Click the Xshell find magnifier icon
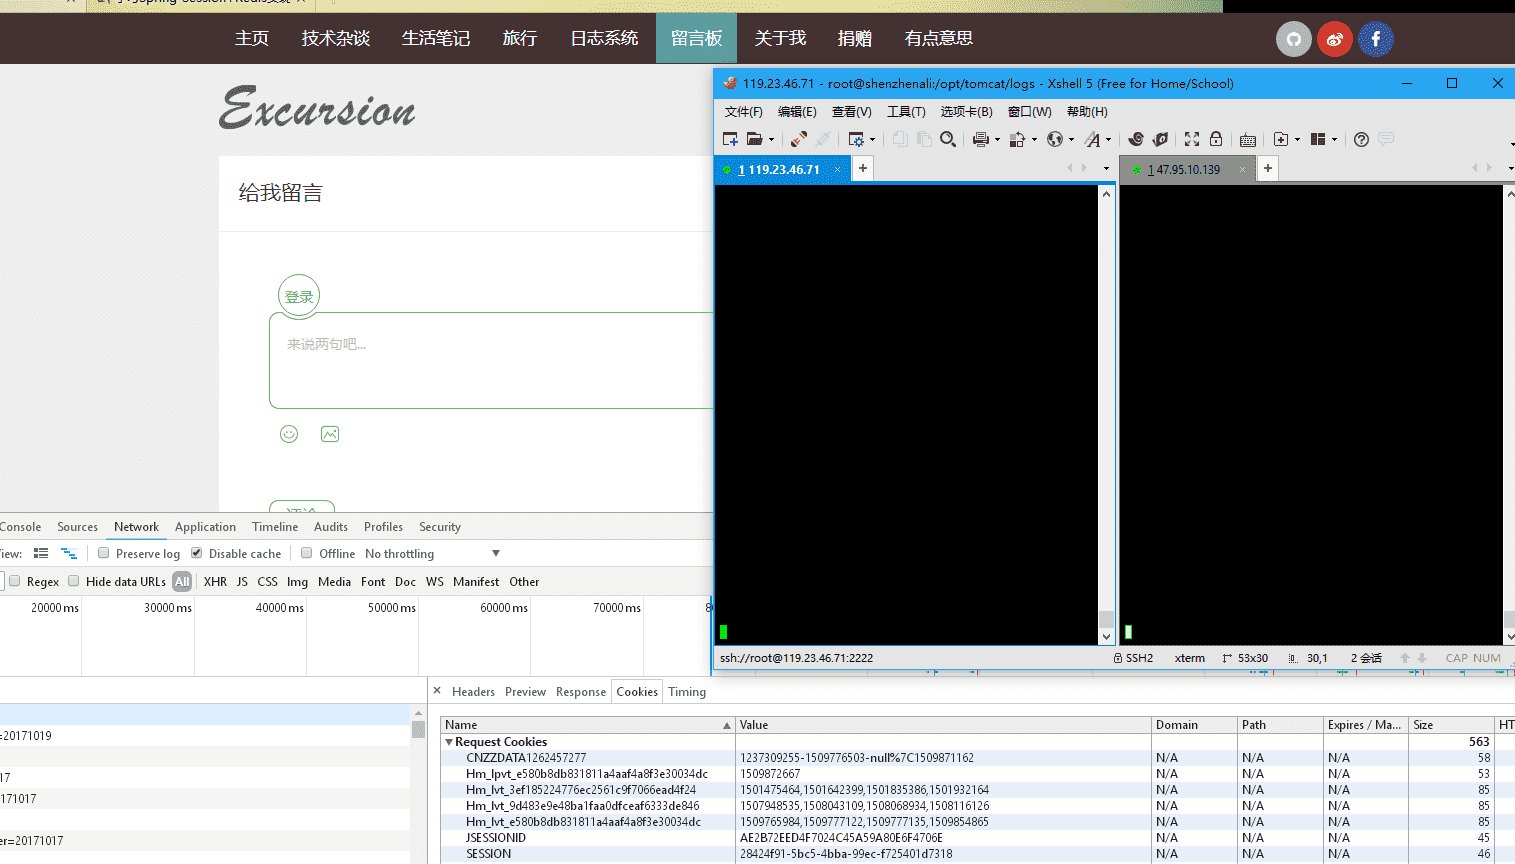Image resolution: width=1515 pixels, height=864 pixels. point(948,140)
